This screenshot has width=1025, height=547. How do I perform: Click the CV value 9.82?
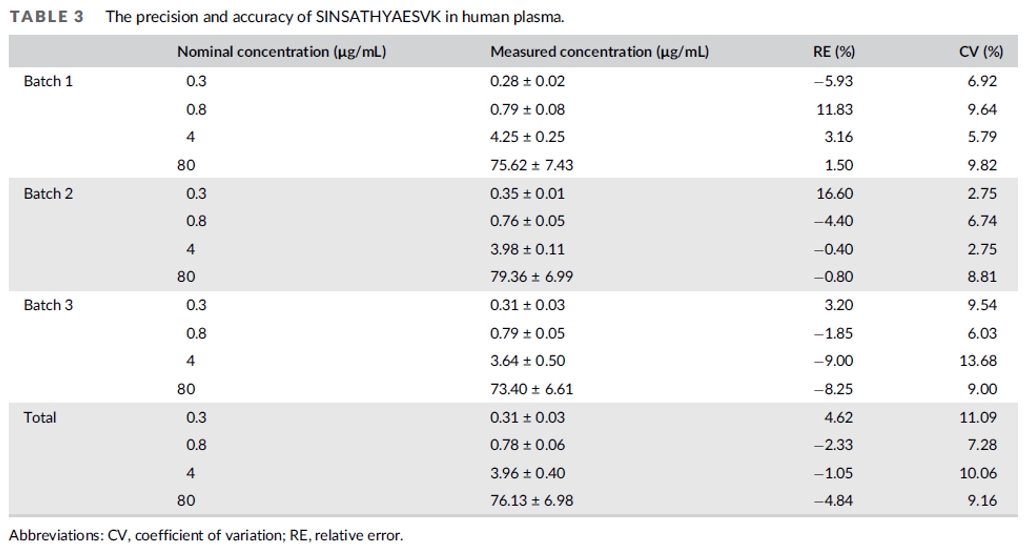pos(982,165)
